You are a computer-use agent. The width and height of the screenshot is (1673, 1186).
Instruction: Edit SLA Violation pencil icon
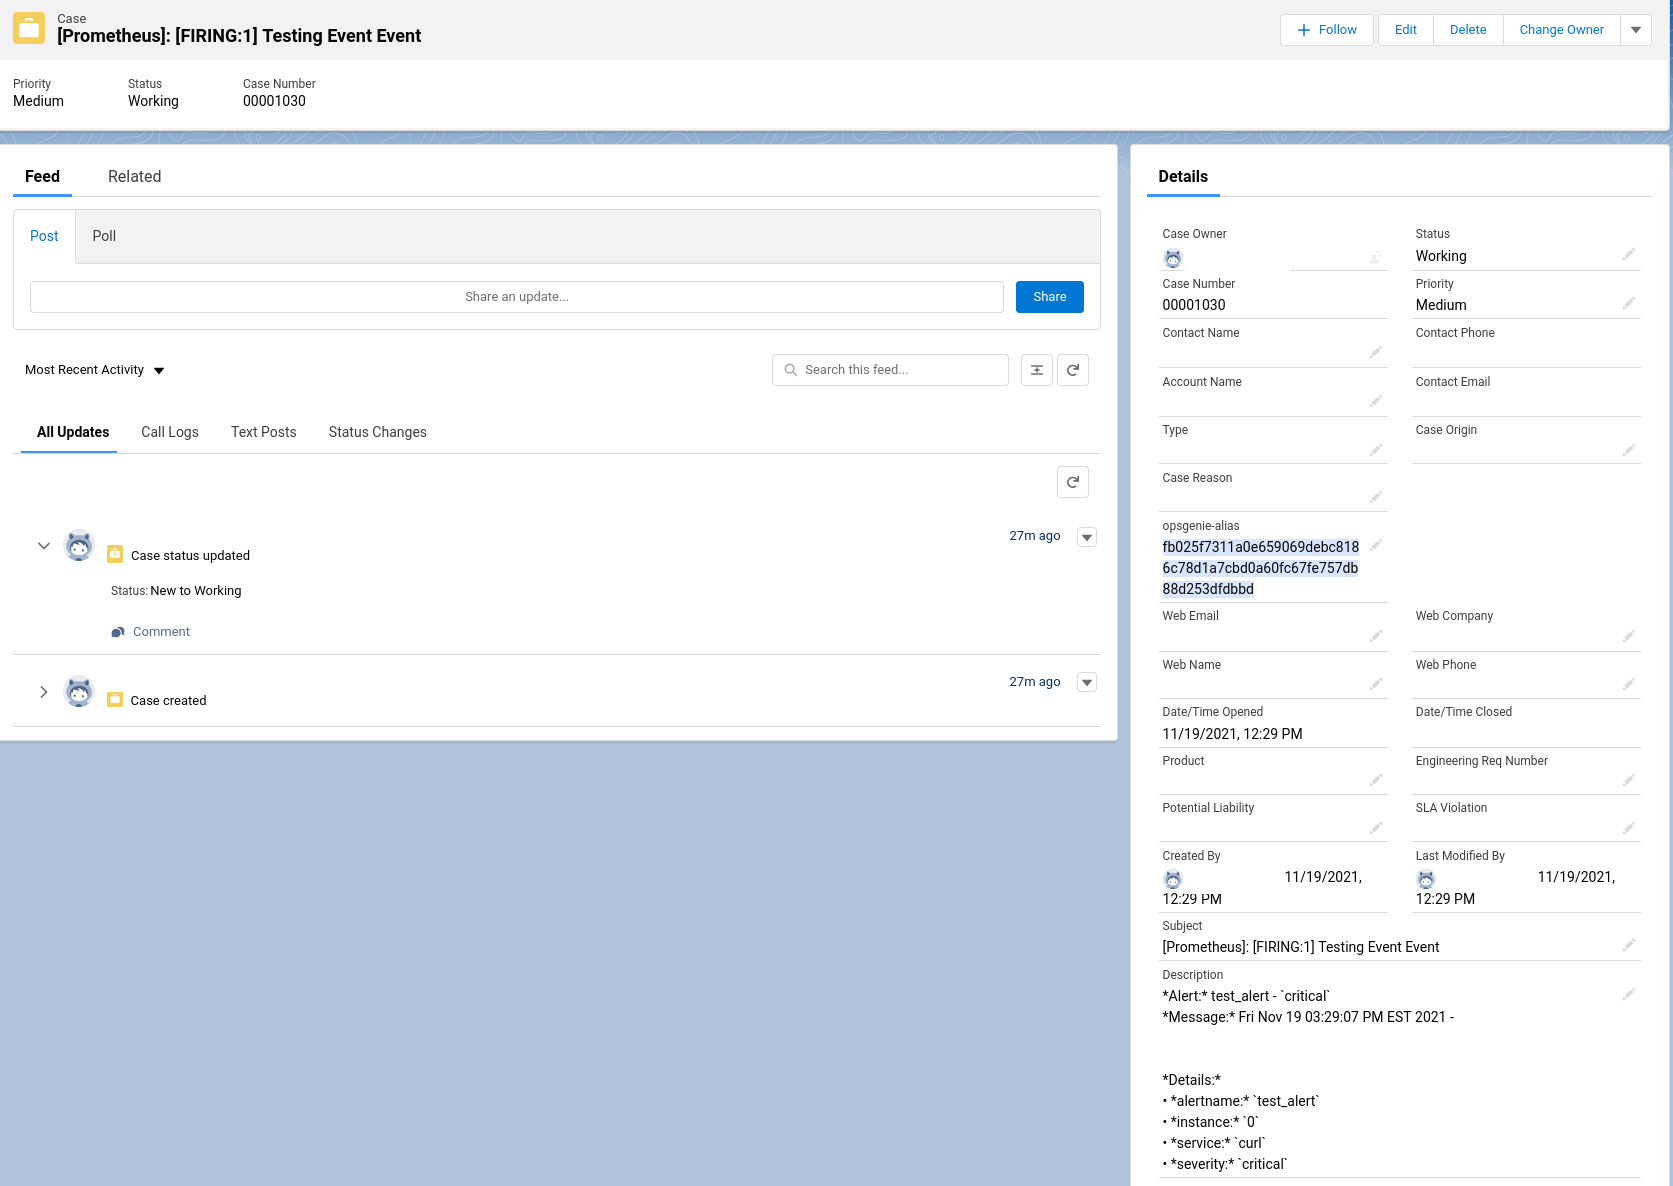(x=1629, y=828)
